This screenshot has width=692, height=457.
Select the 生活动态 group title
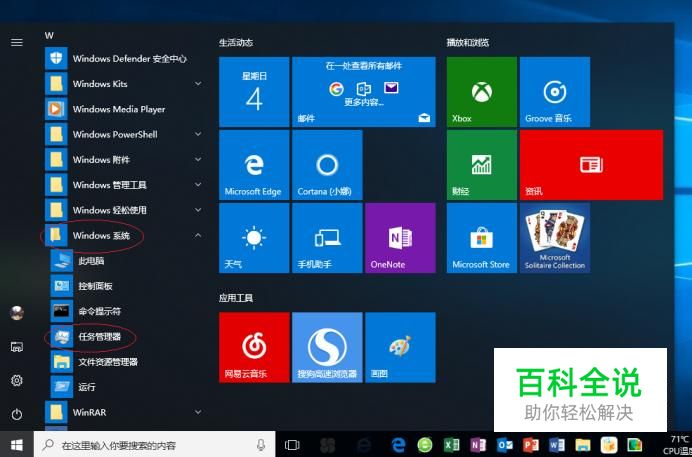236,43
